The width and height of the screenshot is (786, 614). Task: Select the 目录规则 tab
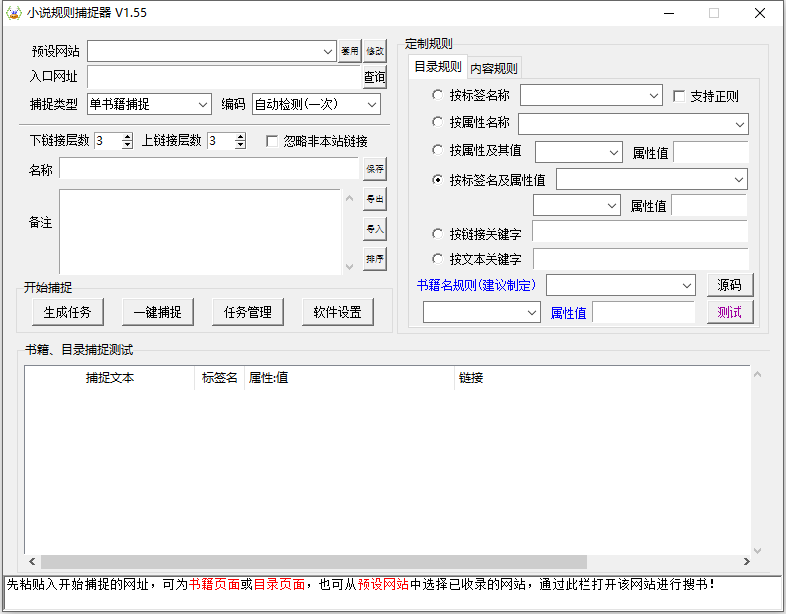pos(438,68)
